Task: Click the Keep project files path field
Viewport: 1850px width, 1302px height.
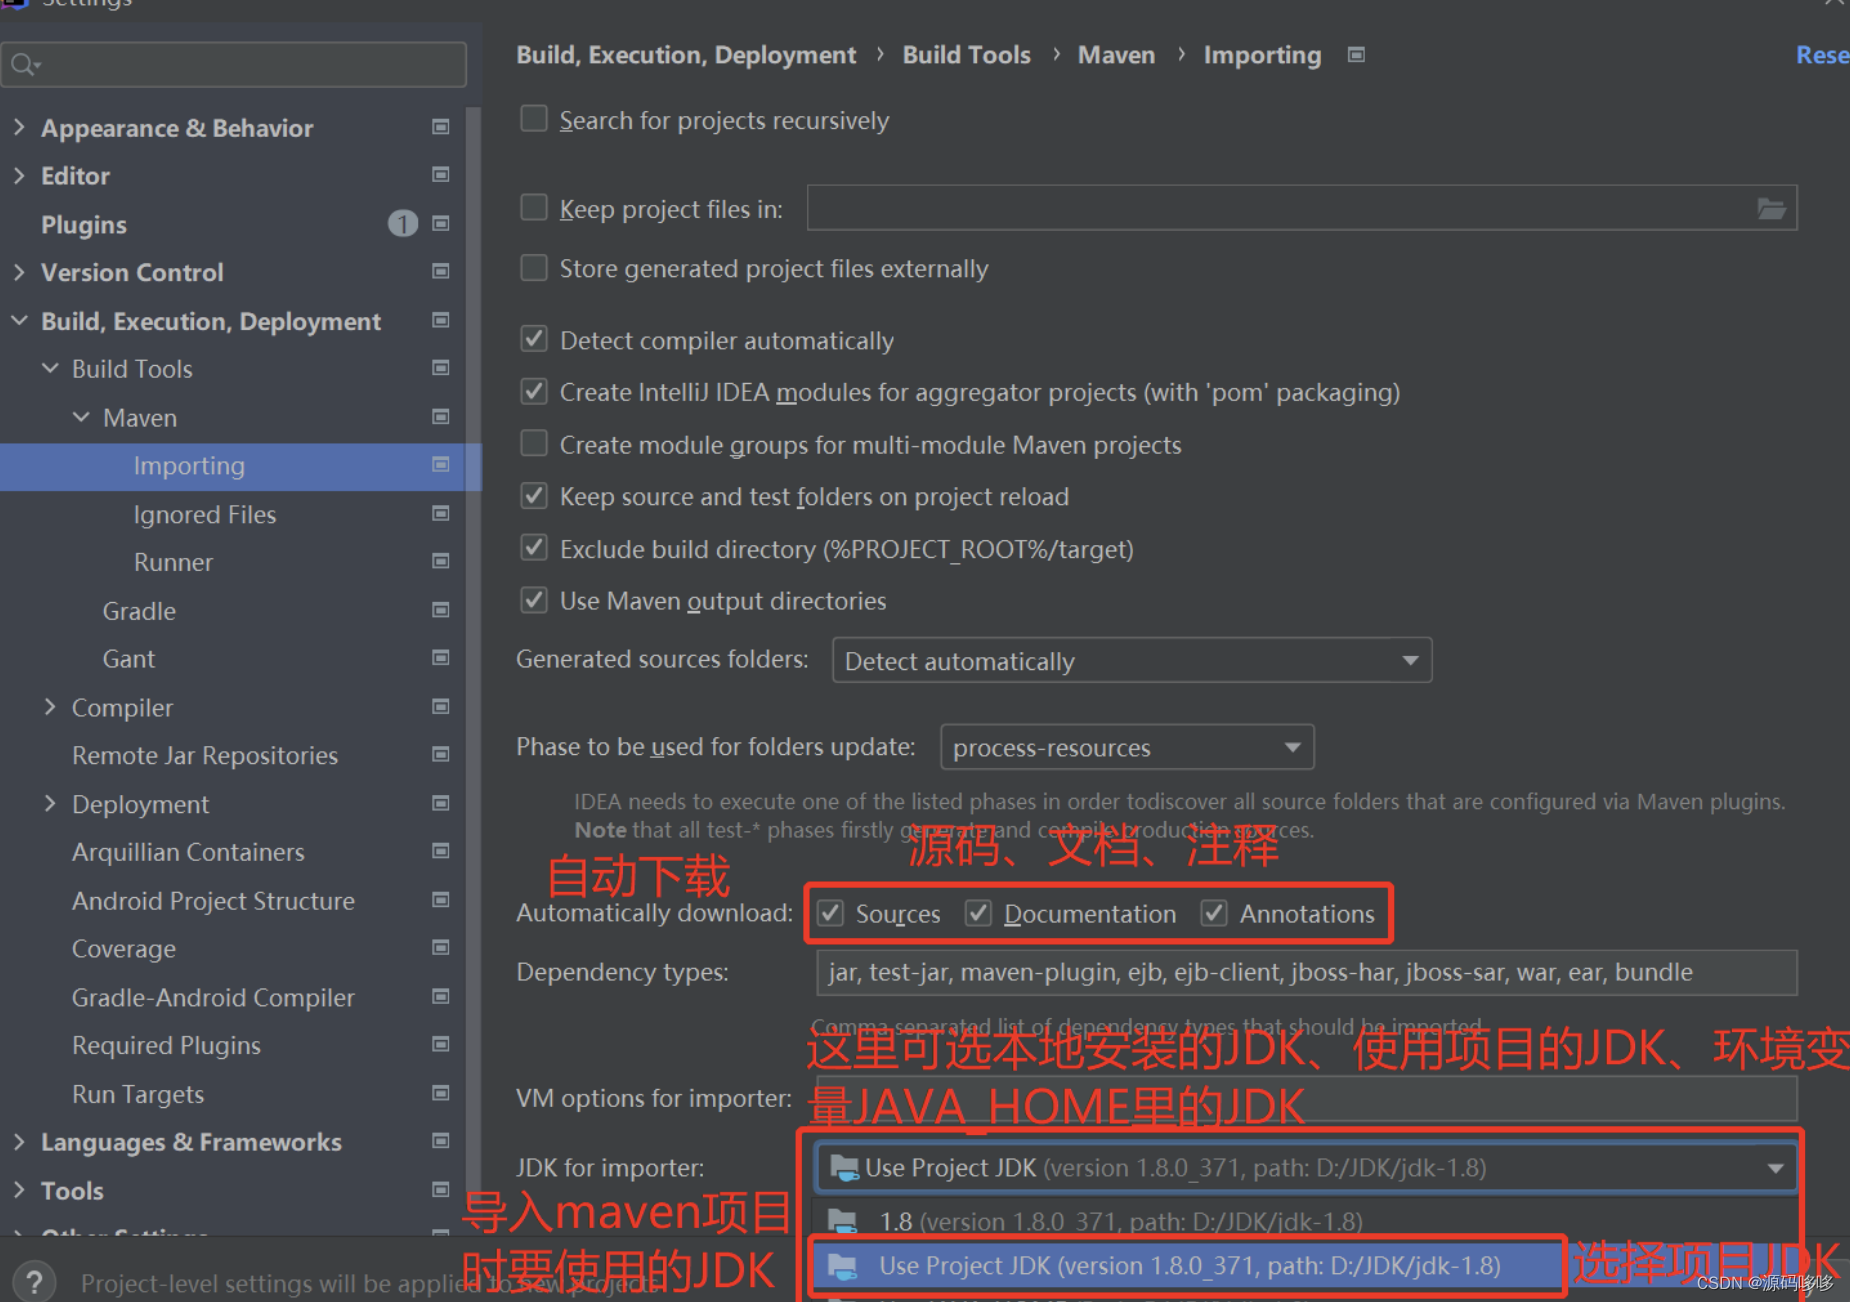Action: click(x=1302, y=208)
